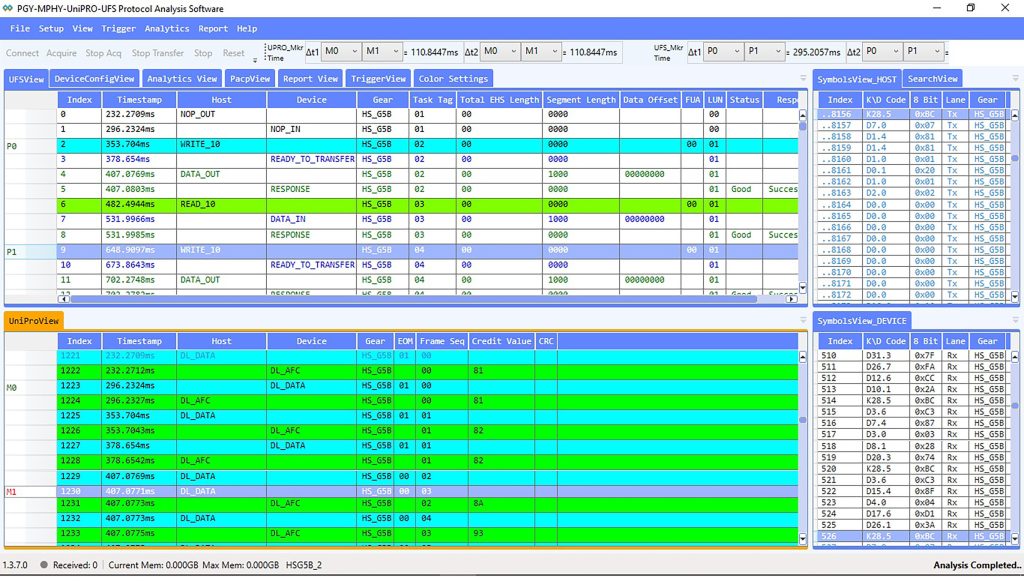Image resolution: width=1024 pixels, height=581 pixels.
Task: Click UFSView table's vertical scroll up arrow
Action: [803, 115]
